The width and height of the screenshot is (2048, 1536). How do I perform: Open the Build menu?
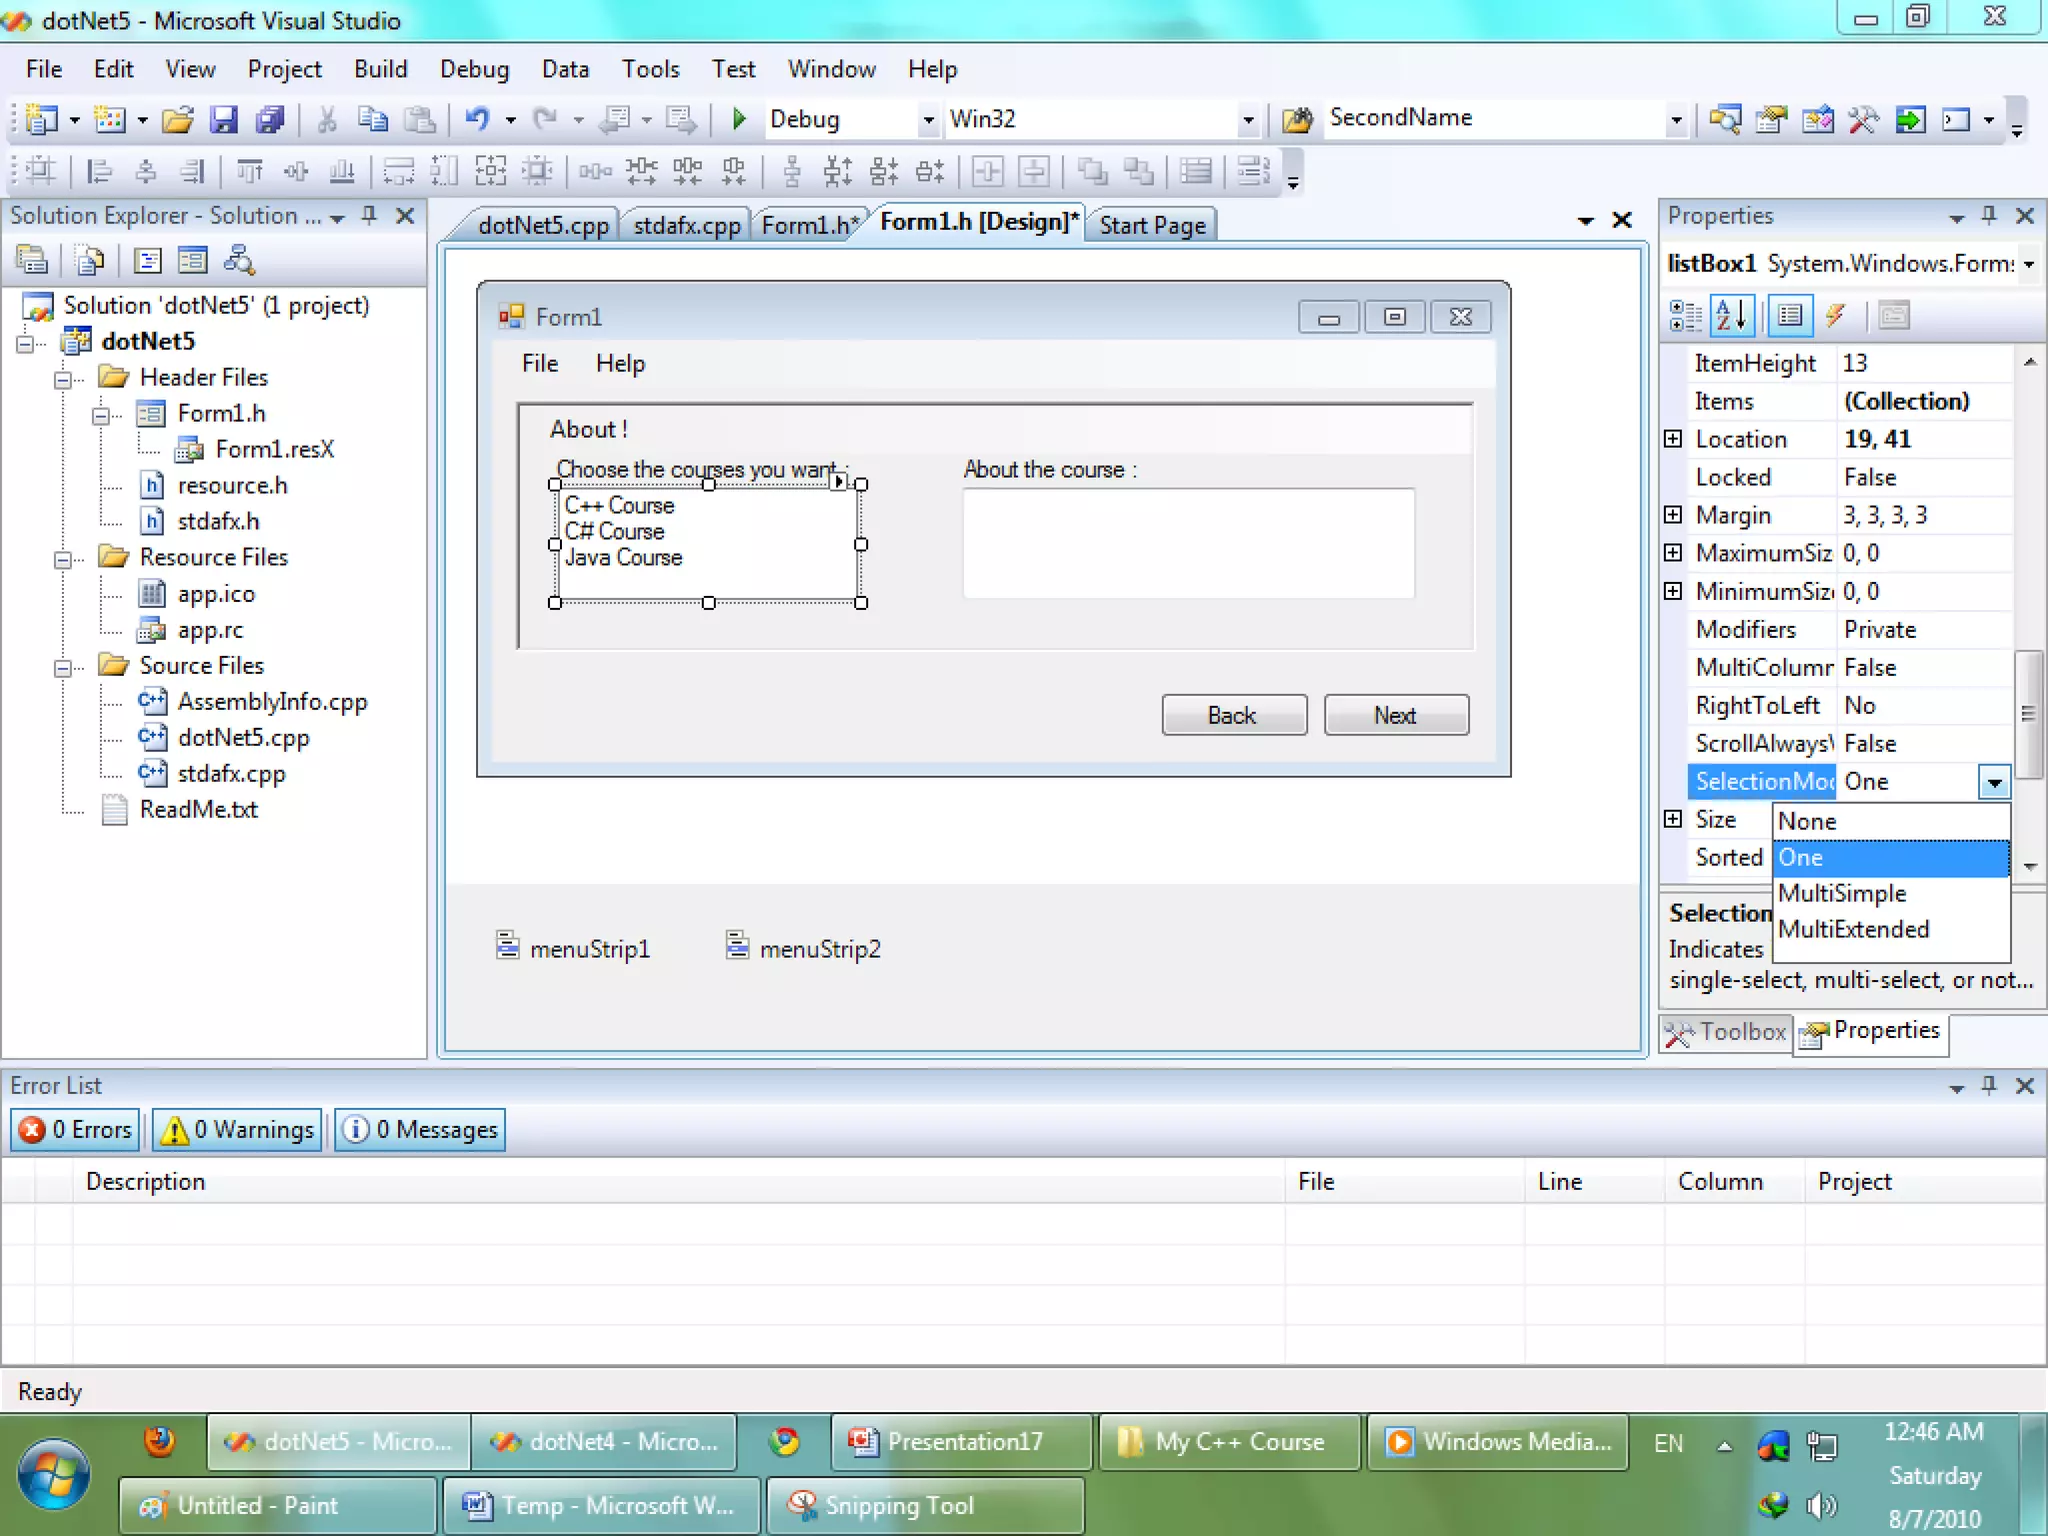380,69
